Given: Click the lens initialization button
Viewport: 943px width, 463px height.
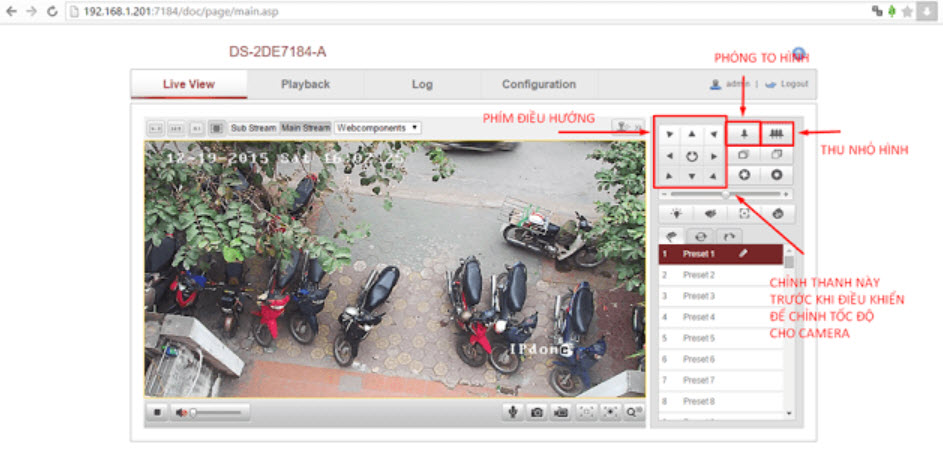Looking at the screenshot, I should (778, 213).
